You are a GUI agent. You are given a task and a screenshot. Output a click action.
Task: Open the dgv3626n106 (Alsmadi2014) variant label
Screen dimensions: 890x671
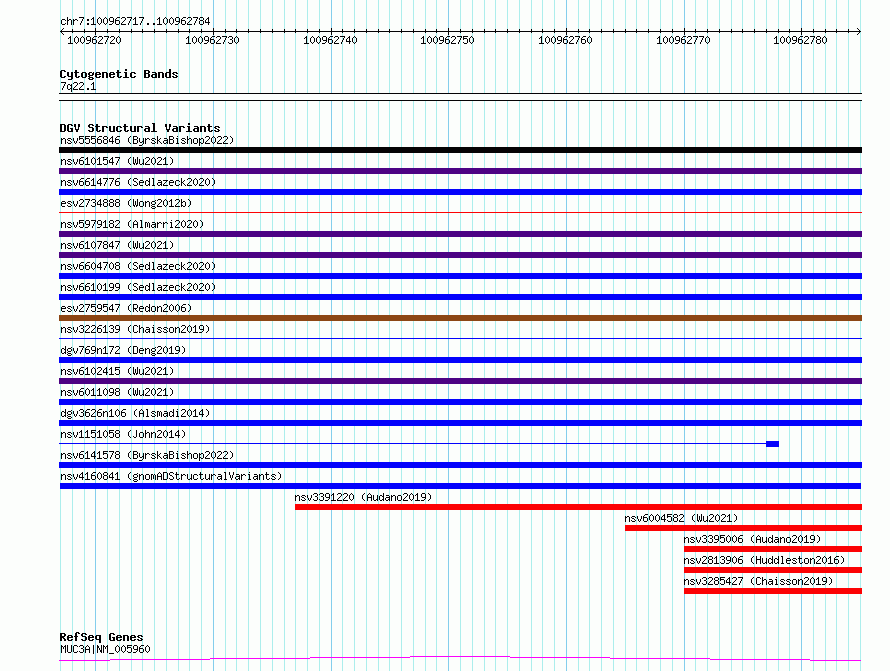135,413
